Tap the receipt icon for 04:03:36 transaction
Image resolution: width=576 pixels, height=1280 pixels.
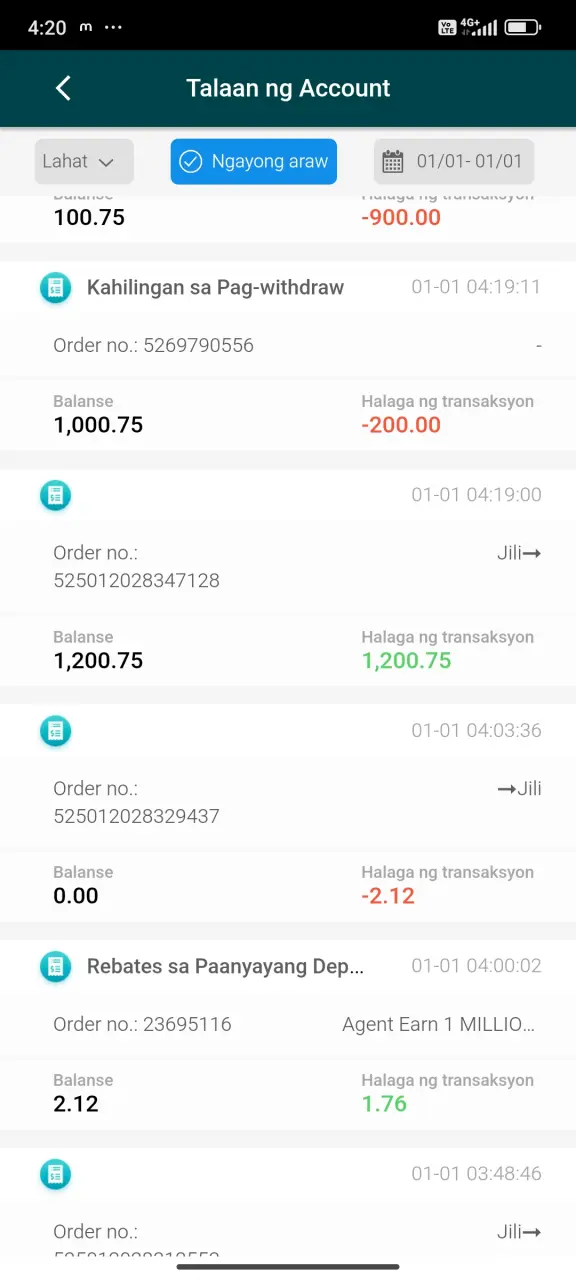pos(55,731)
